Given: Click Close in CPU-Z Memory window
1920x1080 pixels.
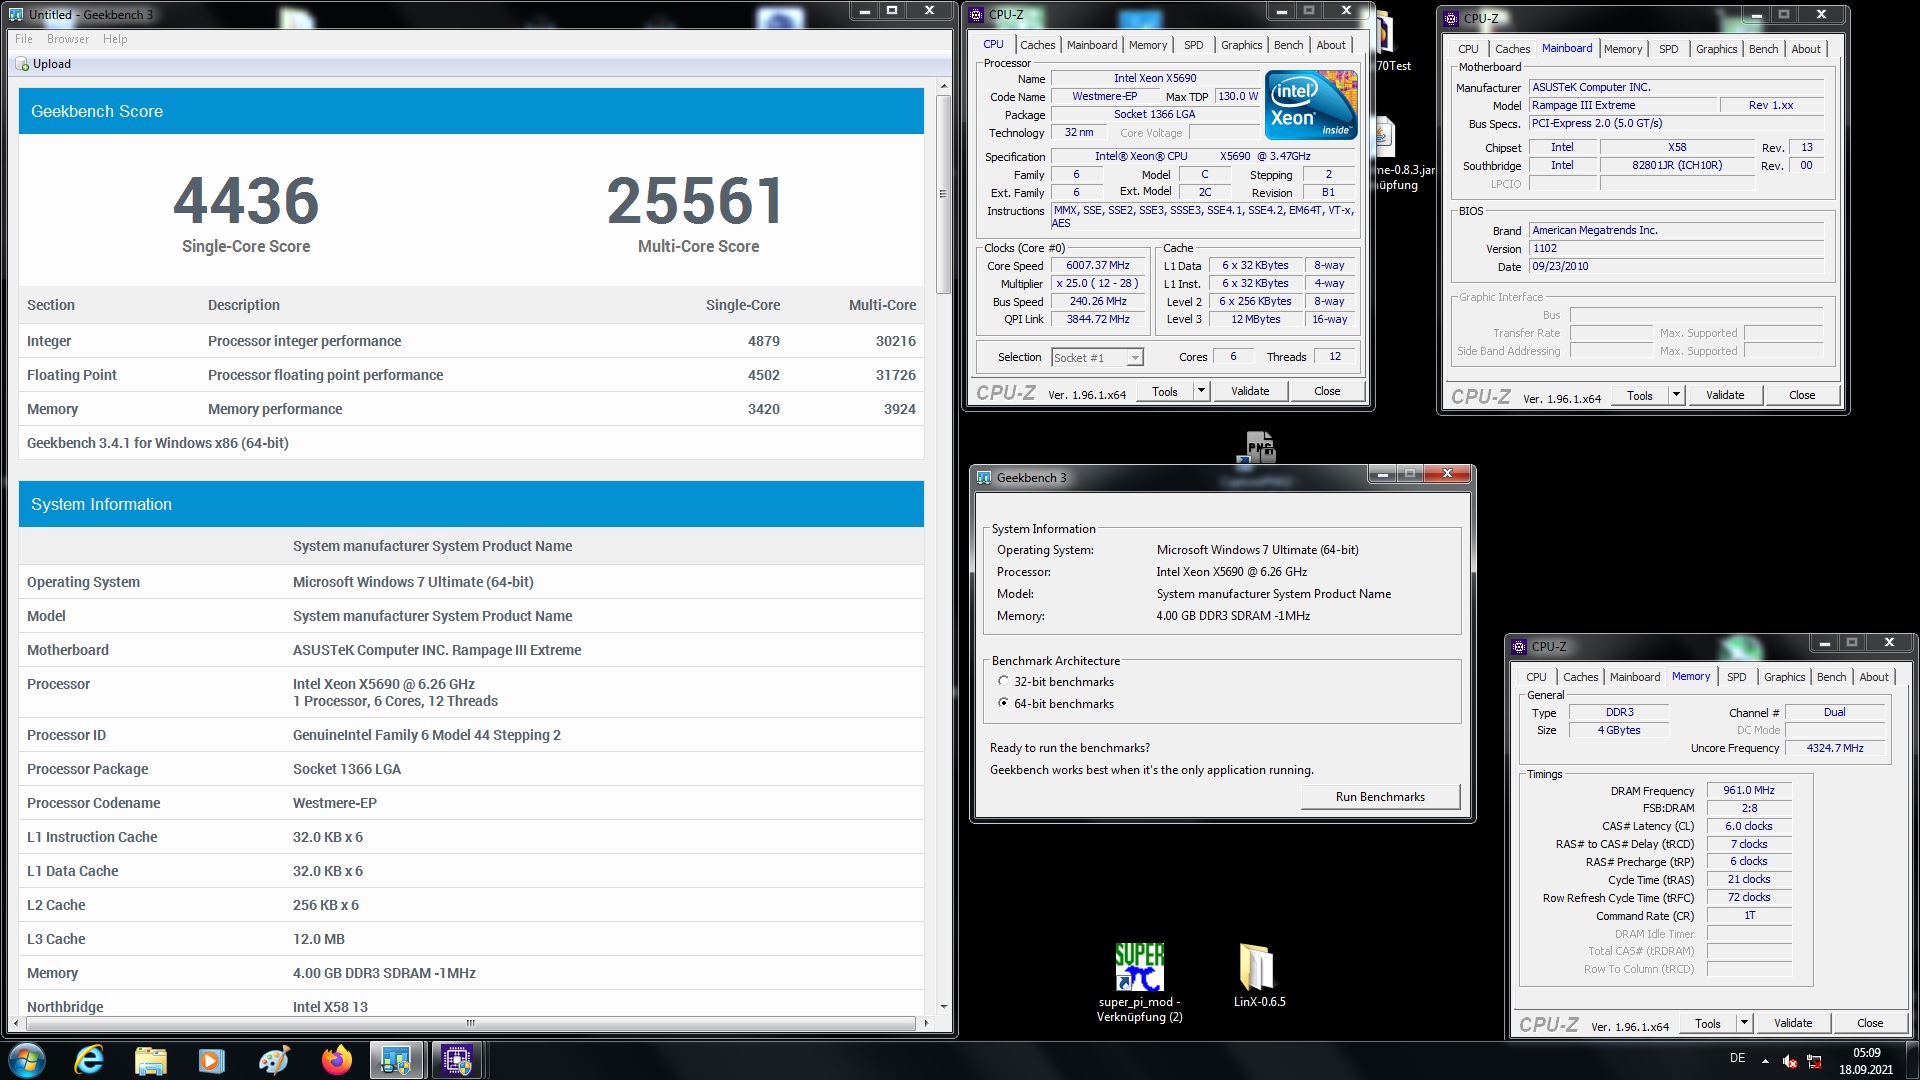Looking at the screenshot, I should tap(1869, 1023).
